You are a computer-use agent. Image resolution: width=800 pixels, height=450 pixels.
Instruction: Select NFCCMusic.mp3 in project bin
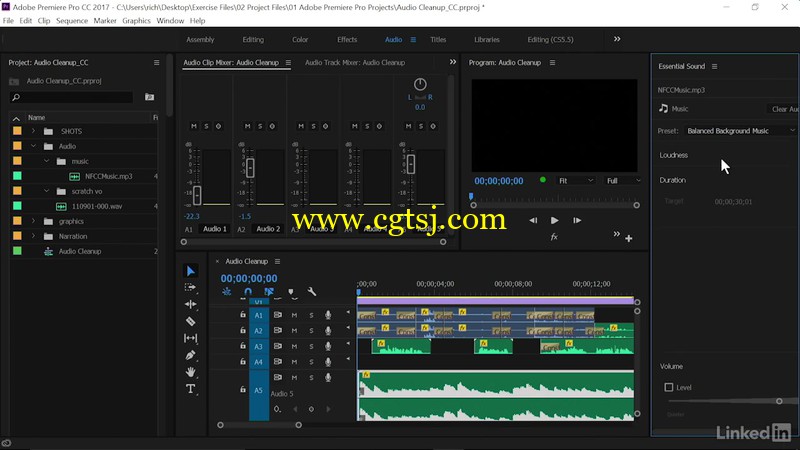(x=108, y=177)
